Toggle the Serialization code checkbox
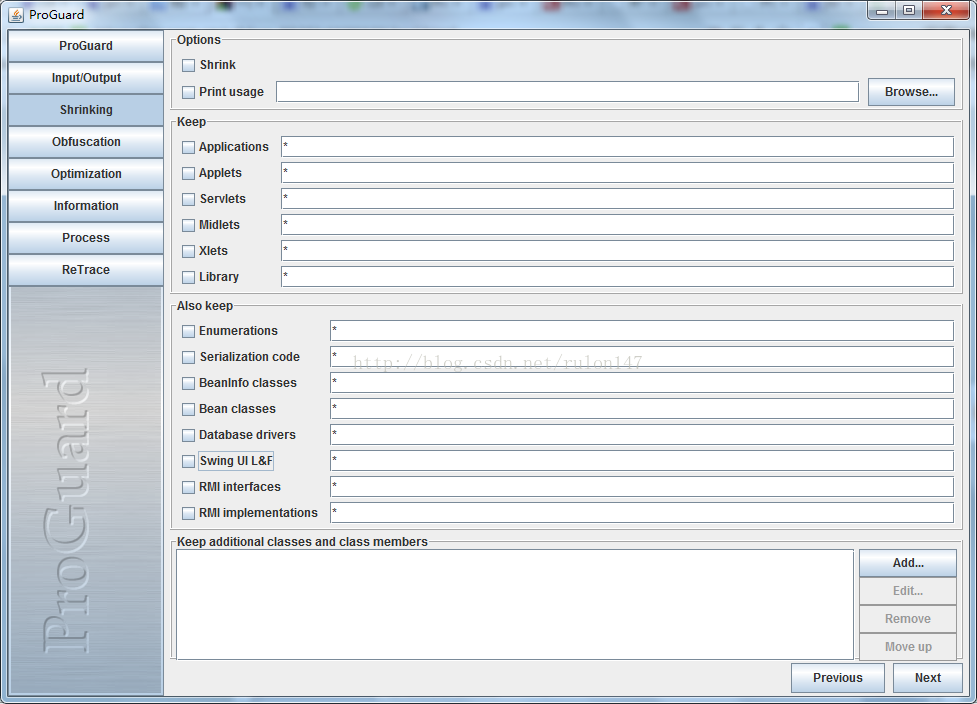Image resolution: width=977 pixels, height=704 pixels. pos(188,357)
